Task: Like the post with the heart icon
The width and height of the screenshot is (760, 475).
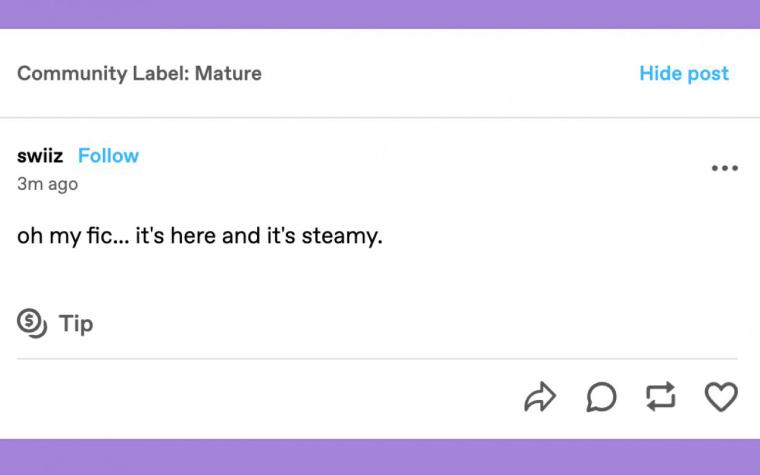Action: [x=721, y=396]
